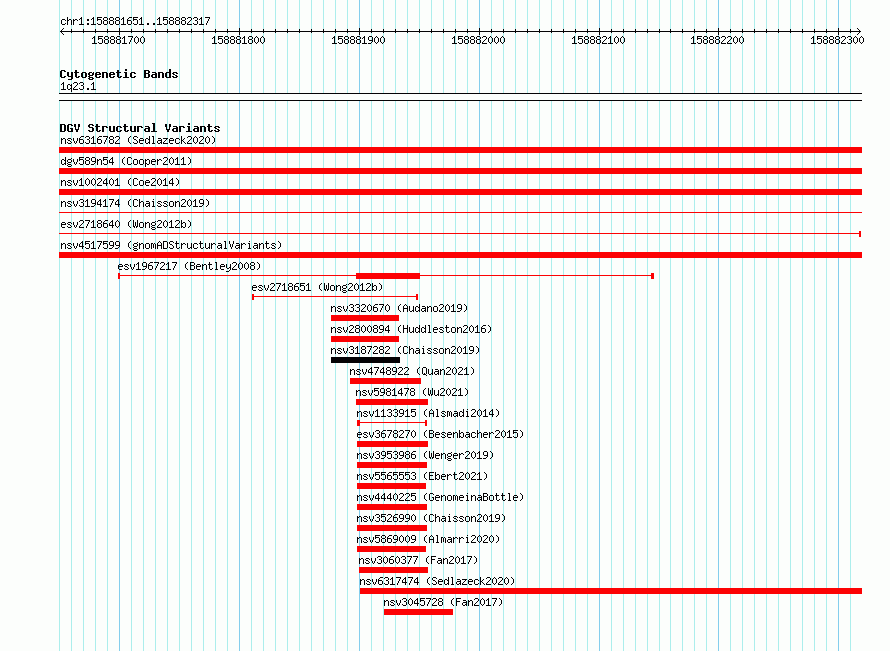Click red bar under nsv1002401 (Coe2014)
Screen dimensions: 890x651
coord(460,192)
